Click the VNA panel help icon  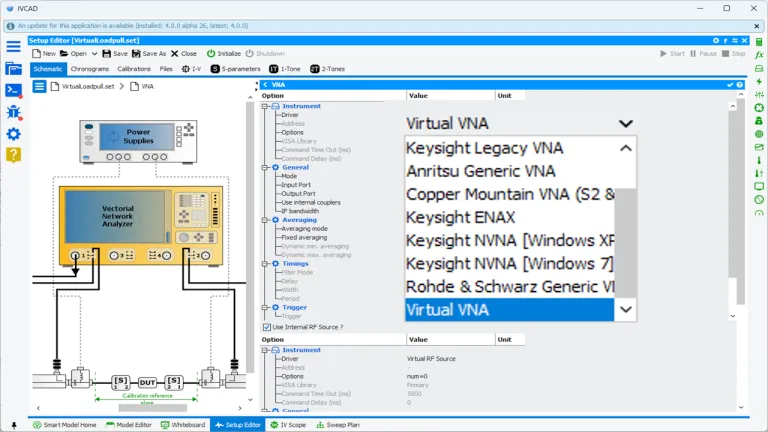point(740,85)
